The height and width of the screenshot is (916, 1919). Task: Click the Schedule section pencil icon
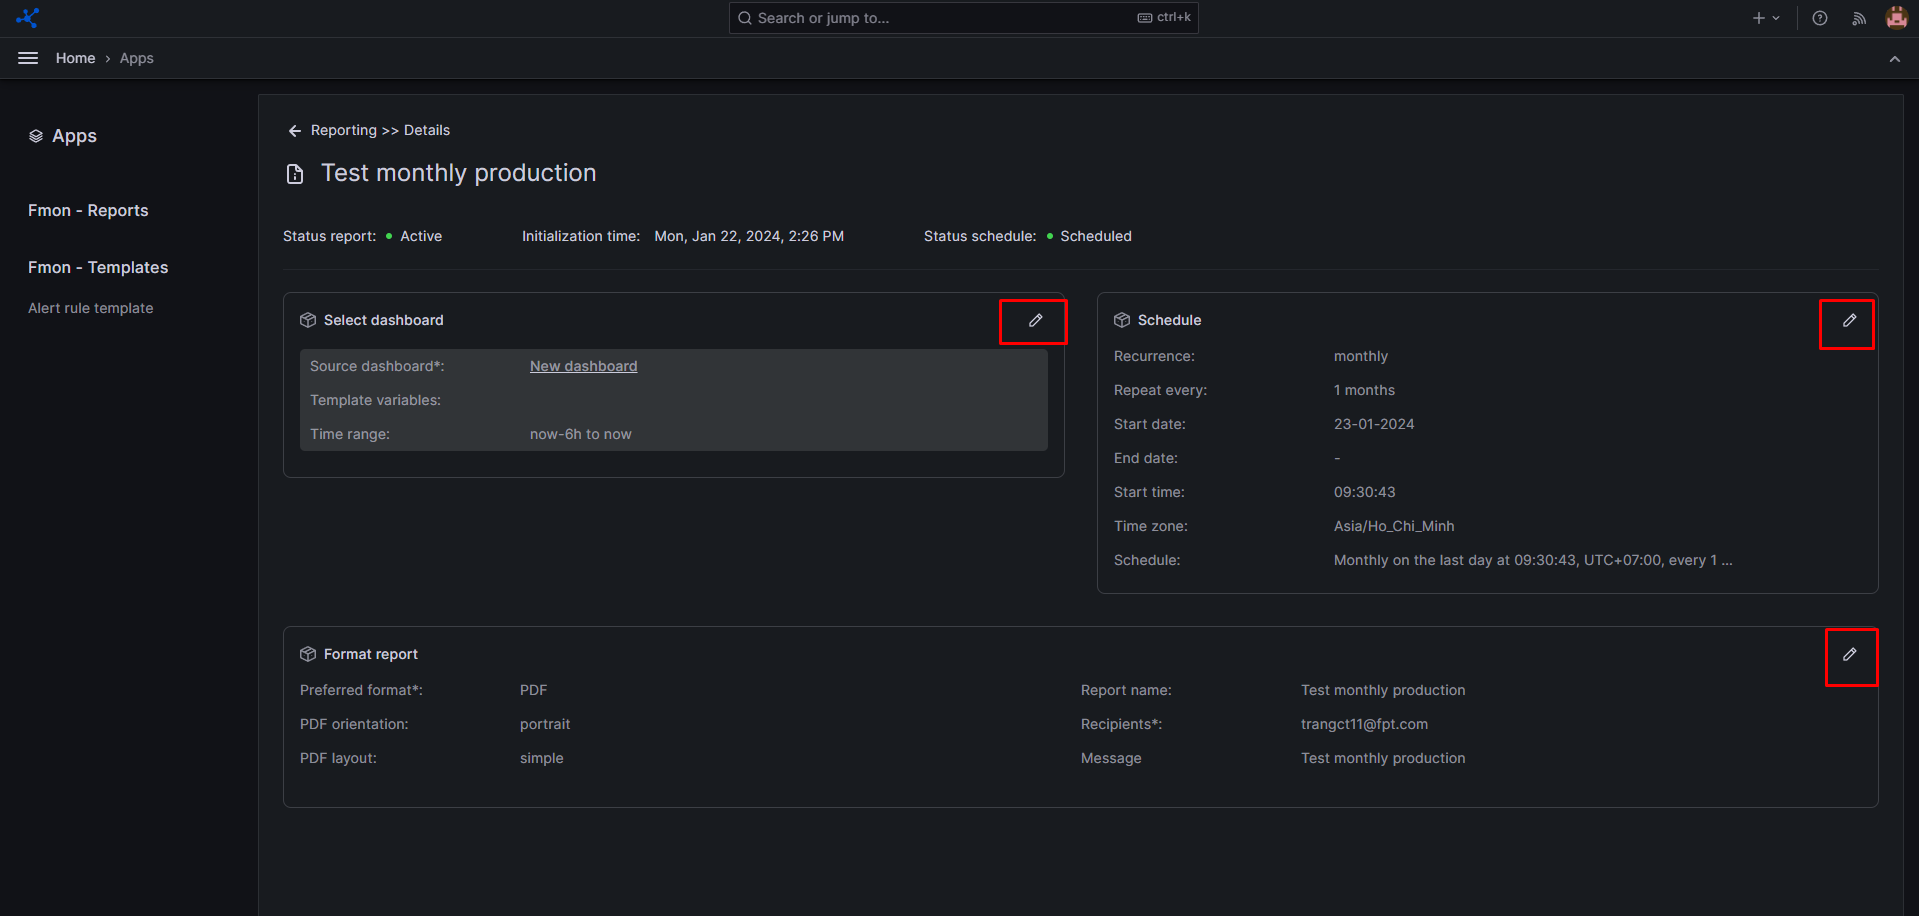pyautogui.click(x=1848, y=321)
